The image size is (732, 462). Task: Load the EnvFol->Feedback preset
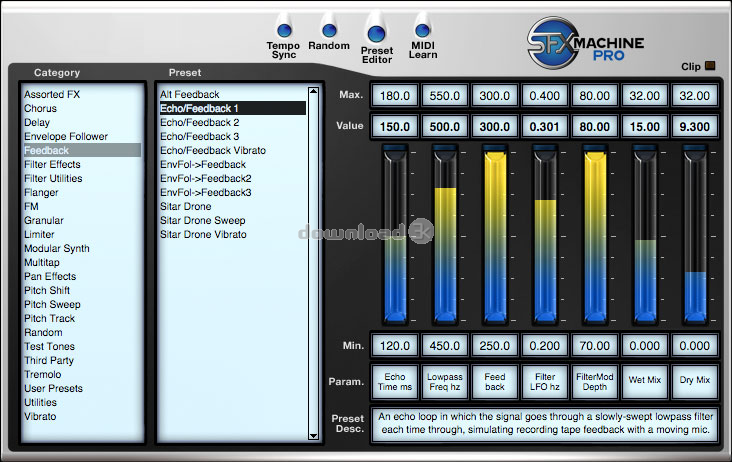203,164
